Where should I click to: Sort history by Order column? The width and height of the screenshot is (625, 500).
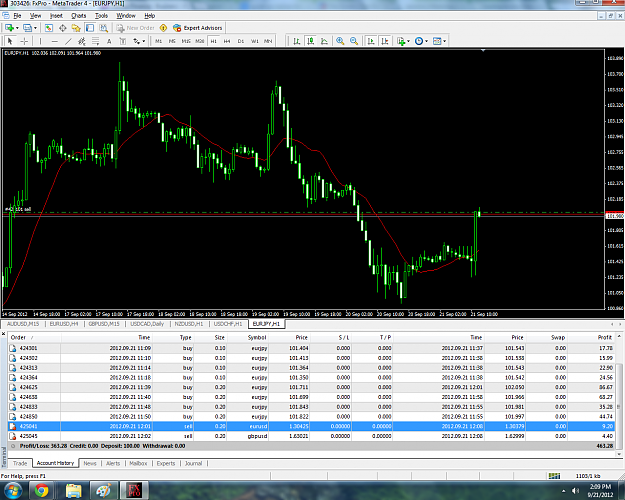tap(34, 337)
